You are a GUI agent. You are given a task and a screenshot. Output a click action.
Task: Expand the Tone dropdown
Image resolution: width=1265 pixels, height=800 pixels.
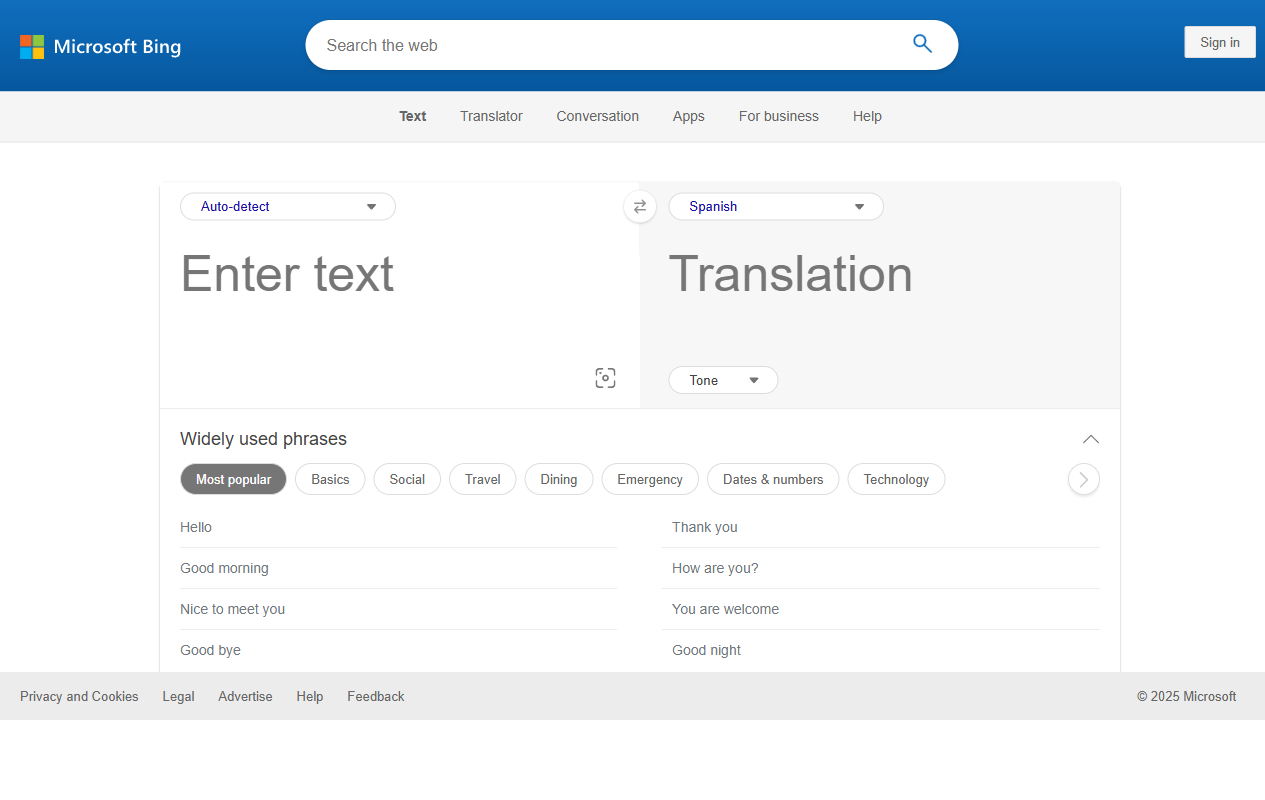tap(723, 380)
